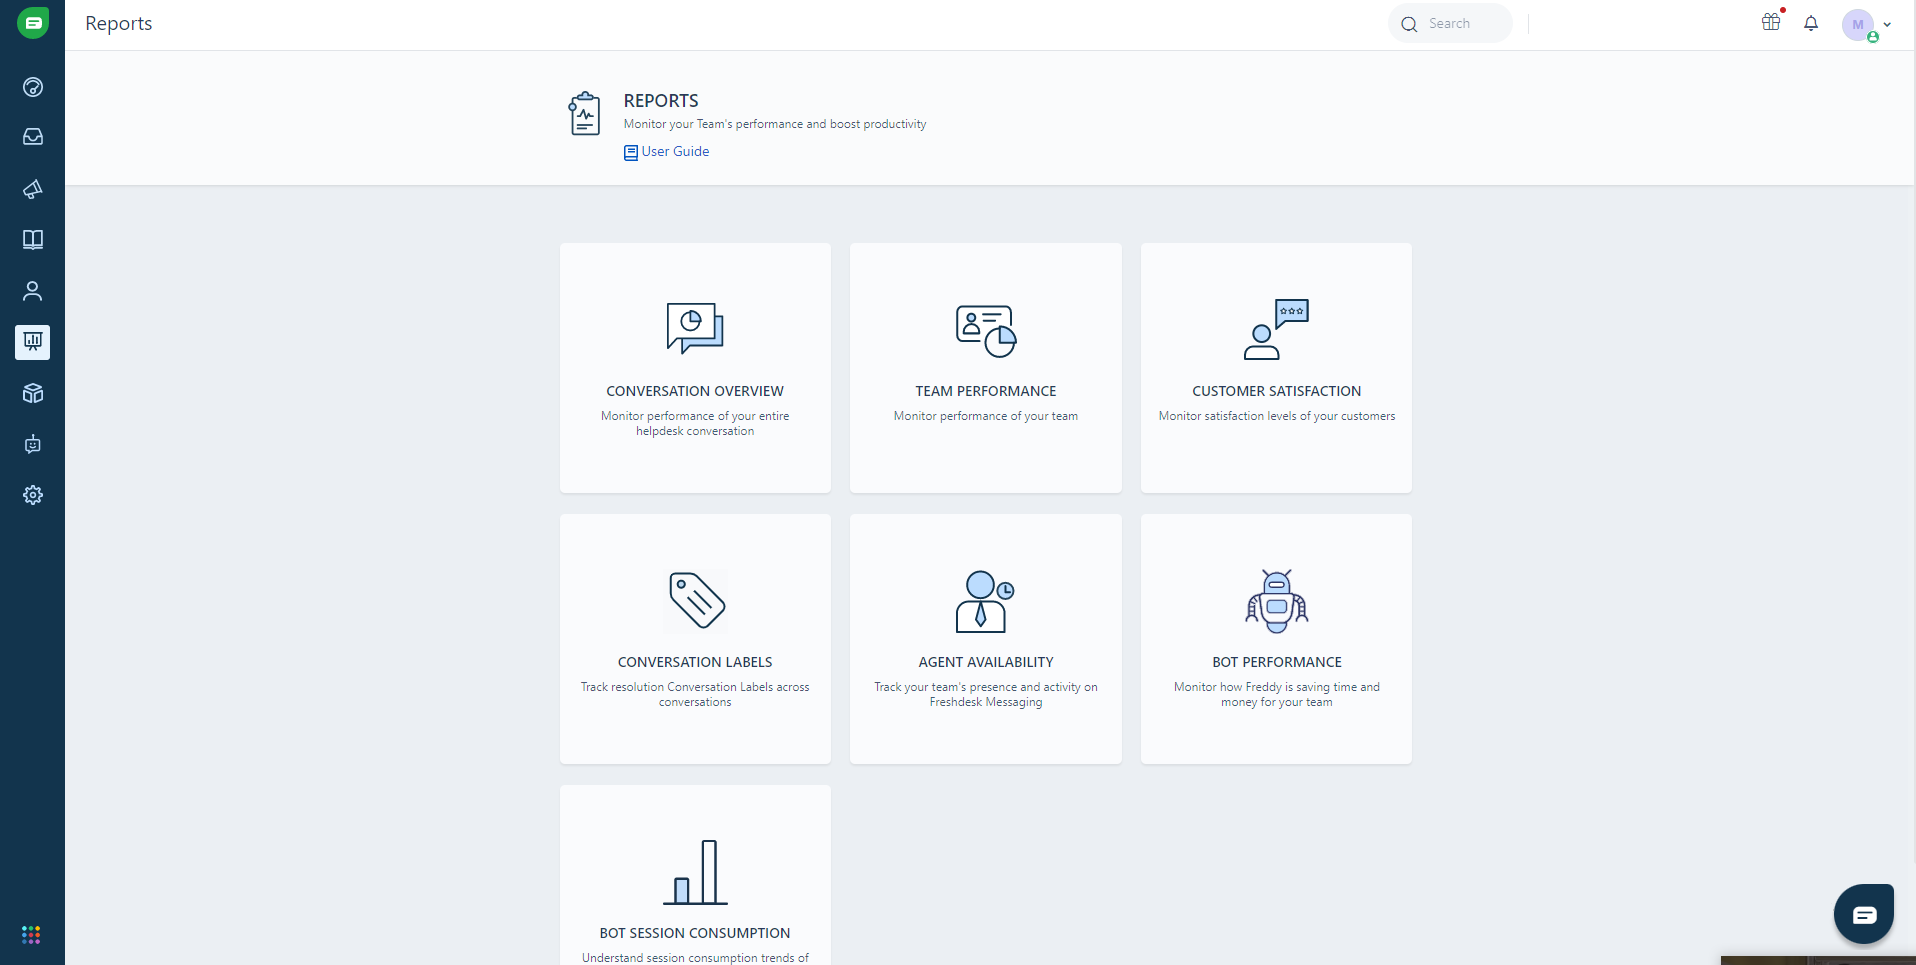Open the AGENT AVAILABILITY report title
Screen dimensions: 1916x965
tap(986, 662)
